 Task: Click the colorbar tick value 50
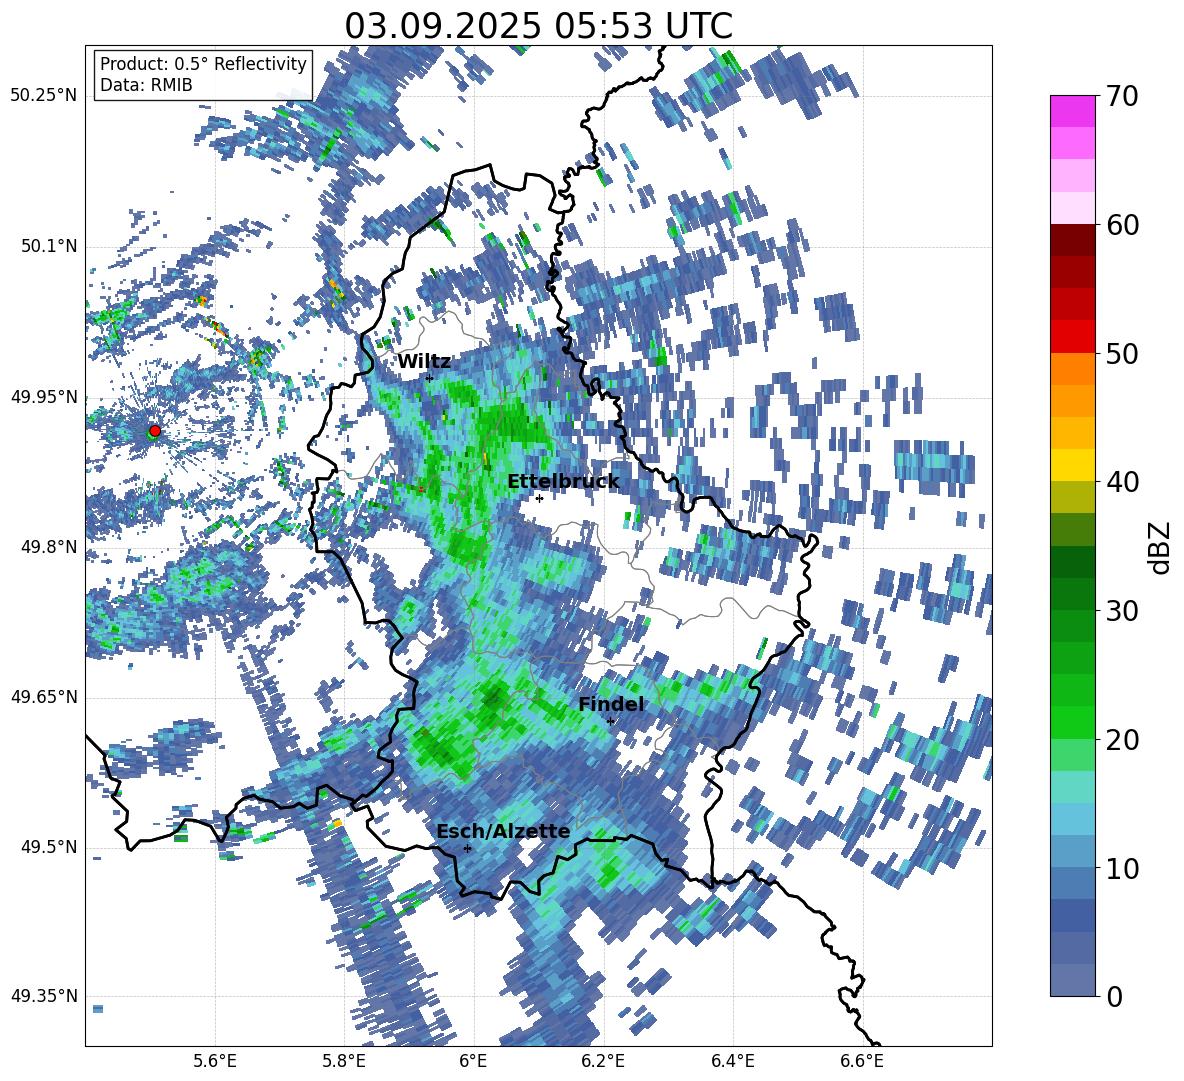1123,354
